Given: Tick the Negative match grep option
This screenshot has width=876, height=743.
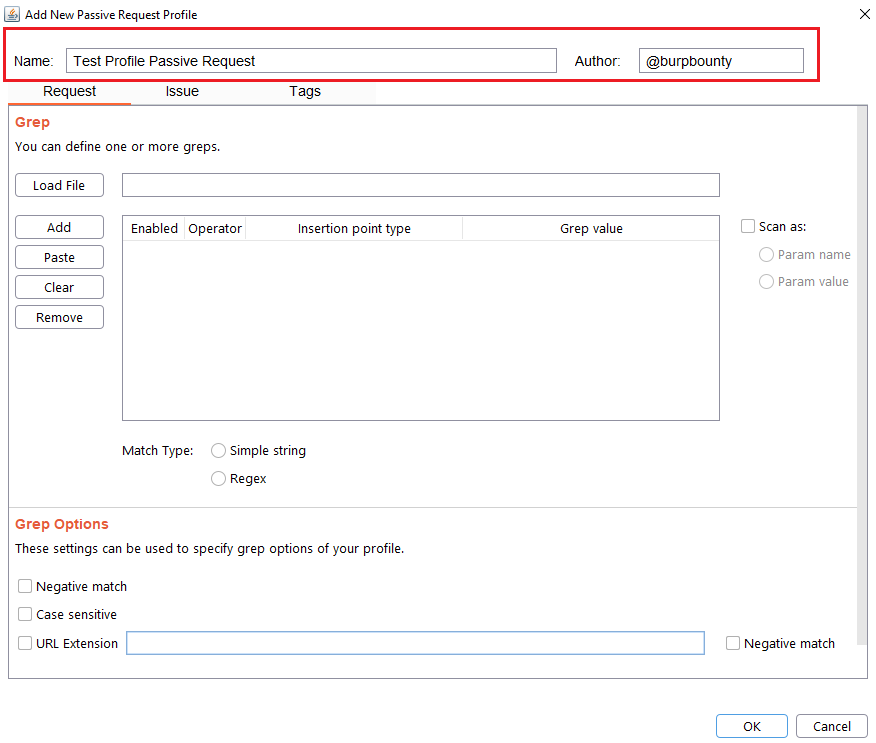Looking at the screenshot, I should [x=25, y=586].
